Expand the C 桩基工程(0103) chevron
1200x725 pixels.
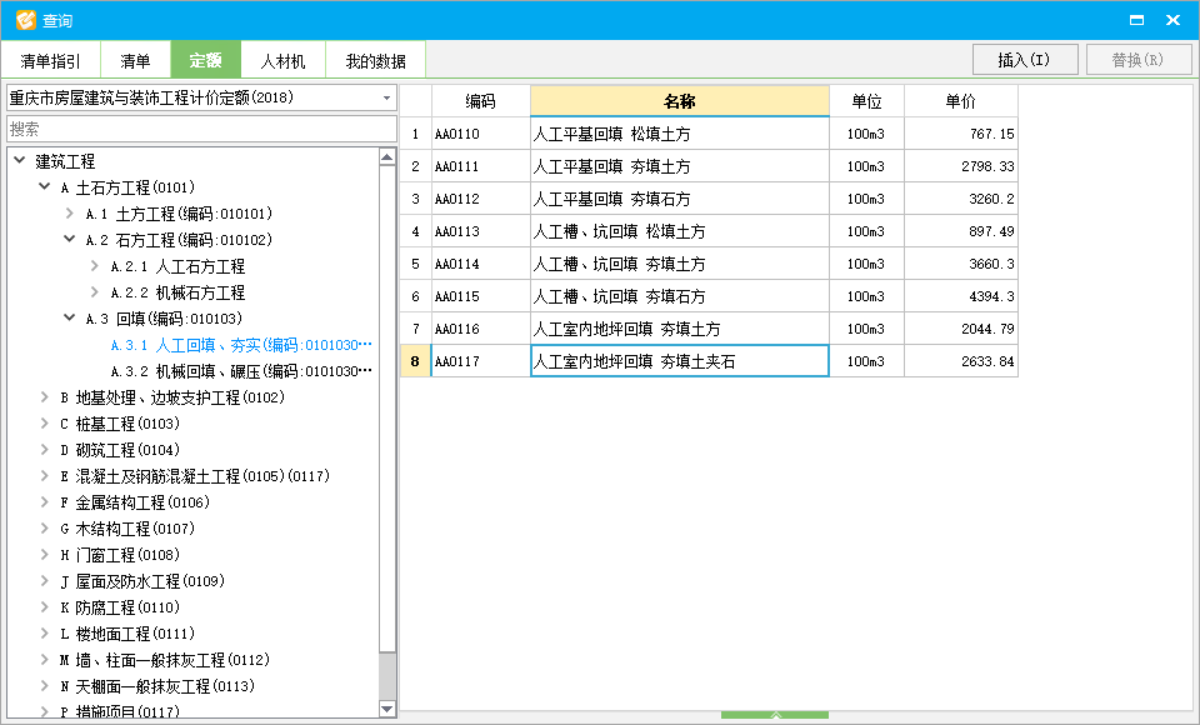click(44, 423)
